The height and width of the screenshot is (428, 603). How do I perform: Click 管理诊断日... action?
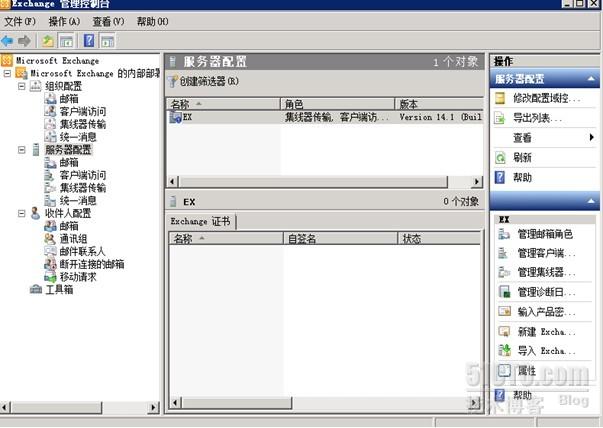545,292
